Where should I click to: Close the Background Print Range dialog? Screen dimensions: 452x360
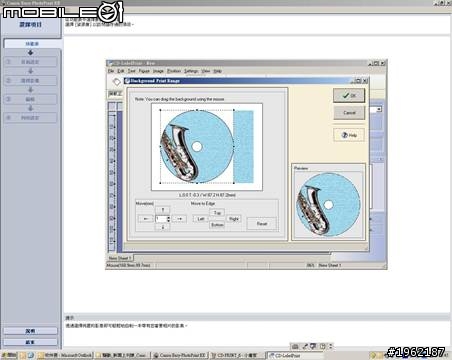click(365, 81)
